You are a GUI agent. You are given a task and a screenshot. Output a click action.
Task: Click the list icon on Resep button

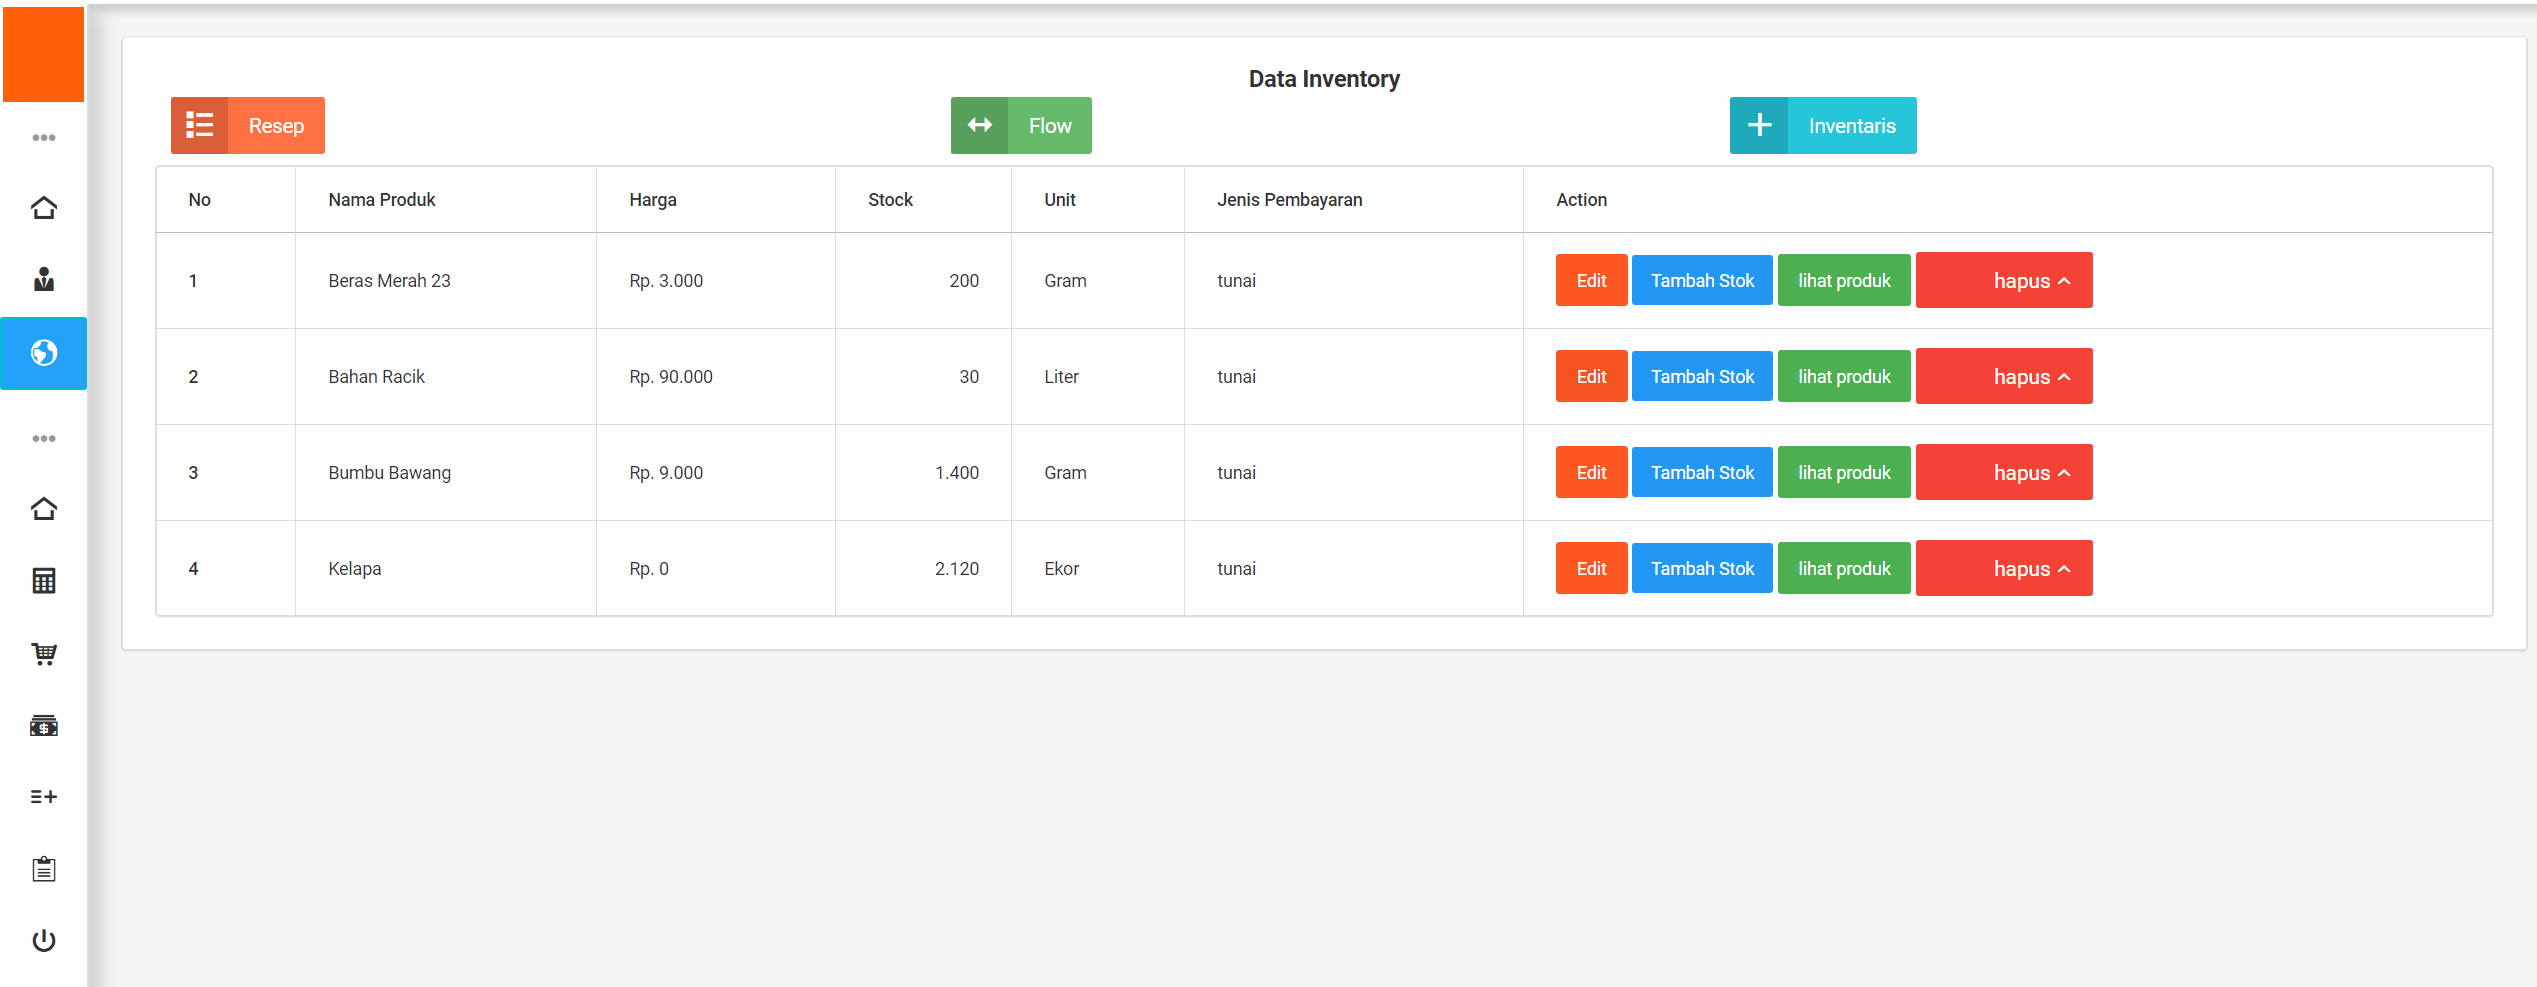(x=200, y=125)
